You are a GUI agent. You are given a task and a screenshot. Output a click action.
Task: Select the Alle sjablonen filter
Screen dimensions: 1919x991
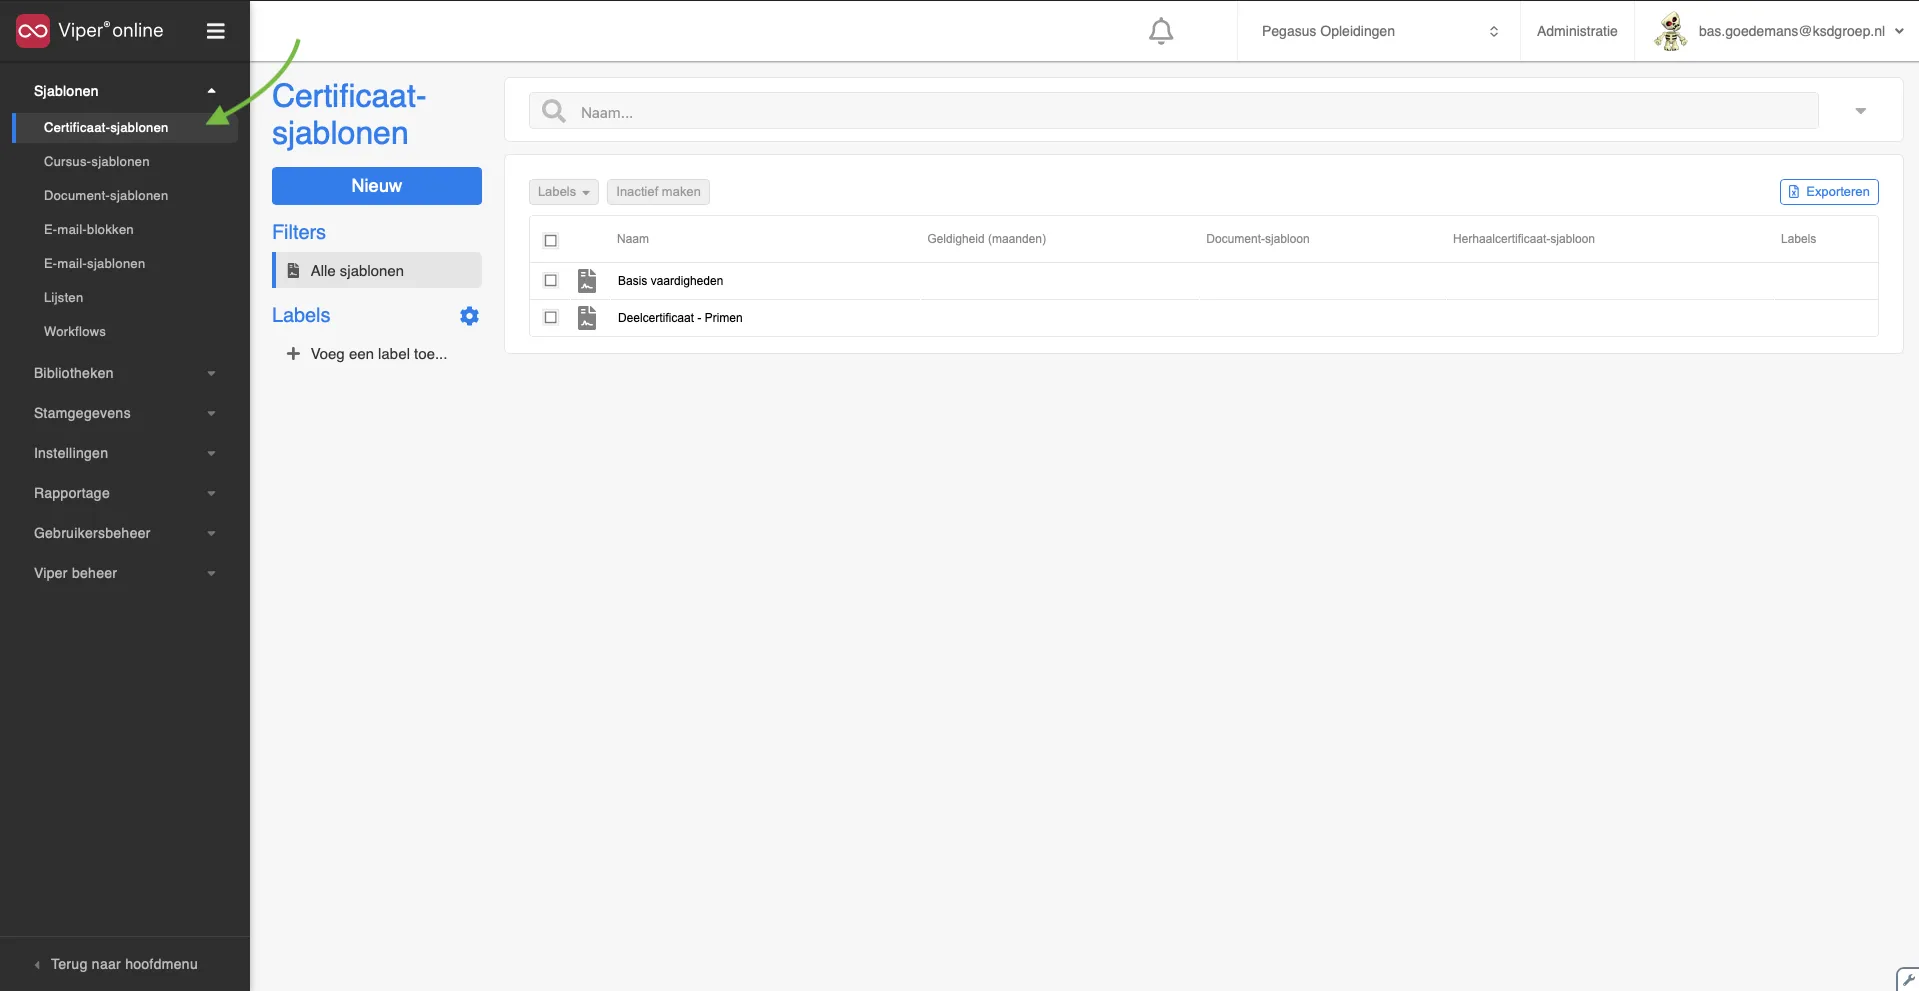pos(377,271)
